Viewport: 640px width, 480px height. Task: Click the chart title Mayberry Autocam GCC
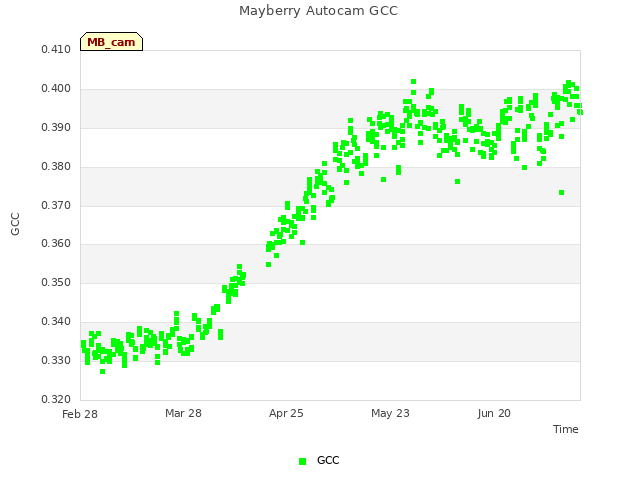coord(318,11)
